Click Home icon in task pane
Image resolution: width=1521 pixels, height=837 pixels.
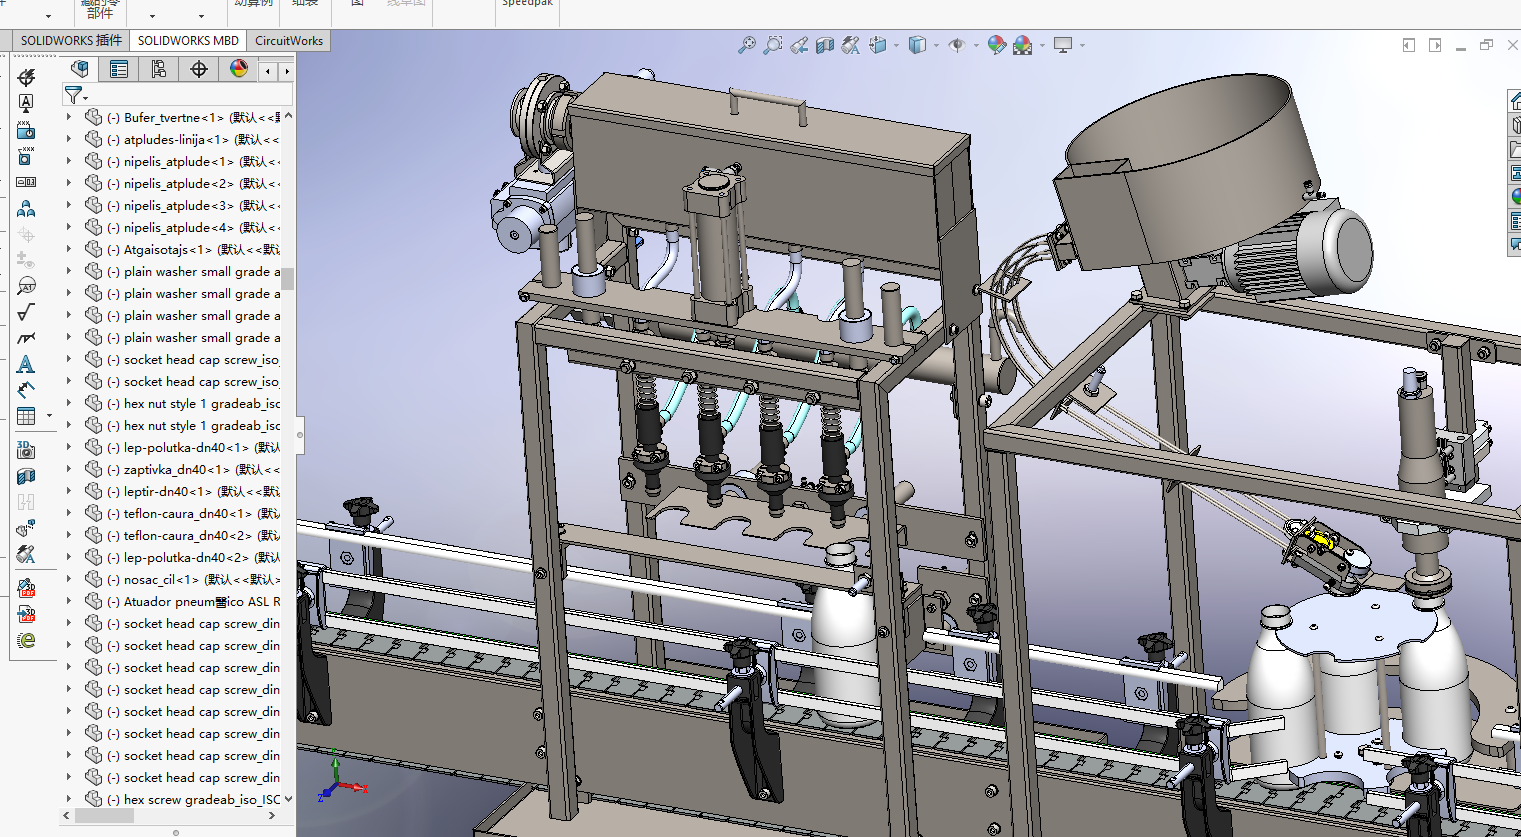[1515, 101]
